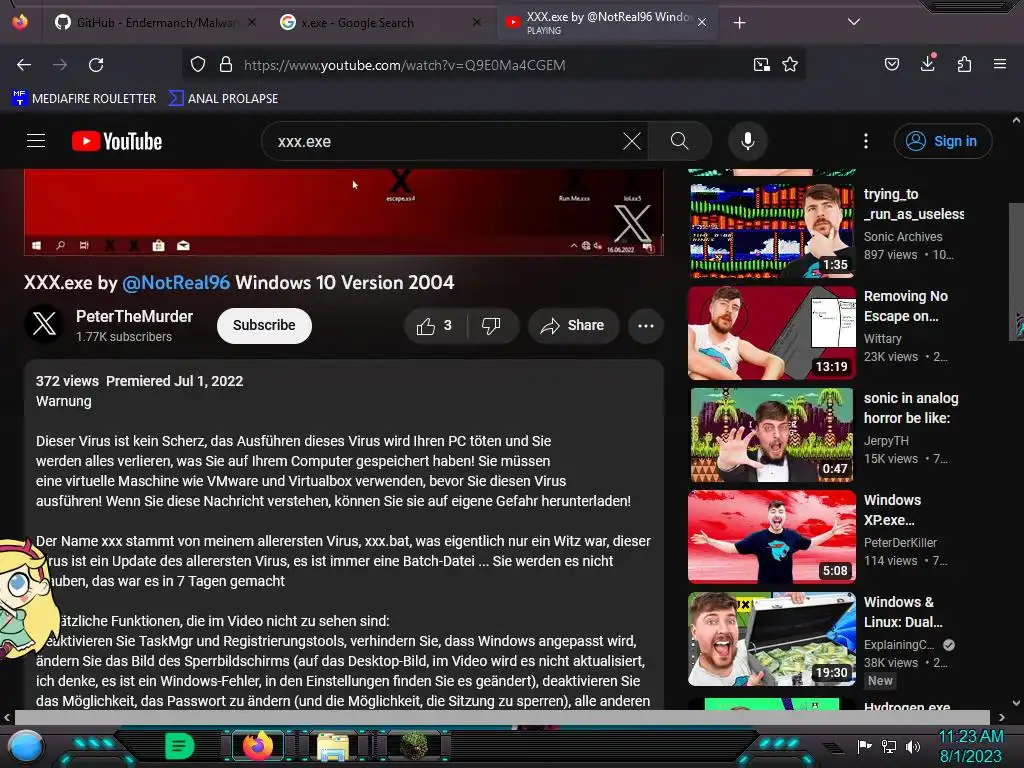Reload the current page

pos(96,65)
